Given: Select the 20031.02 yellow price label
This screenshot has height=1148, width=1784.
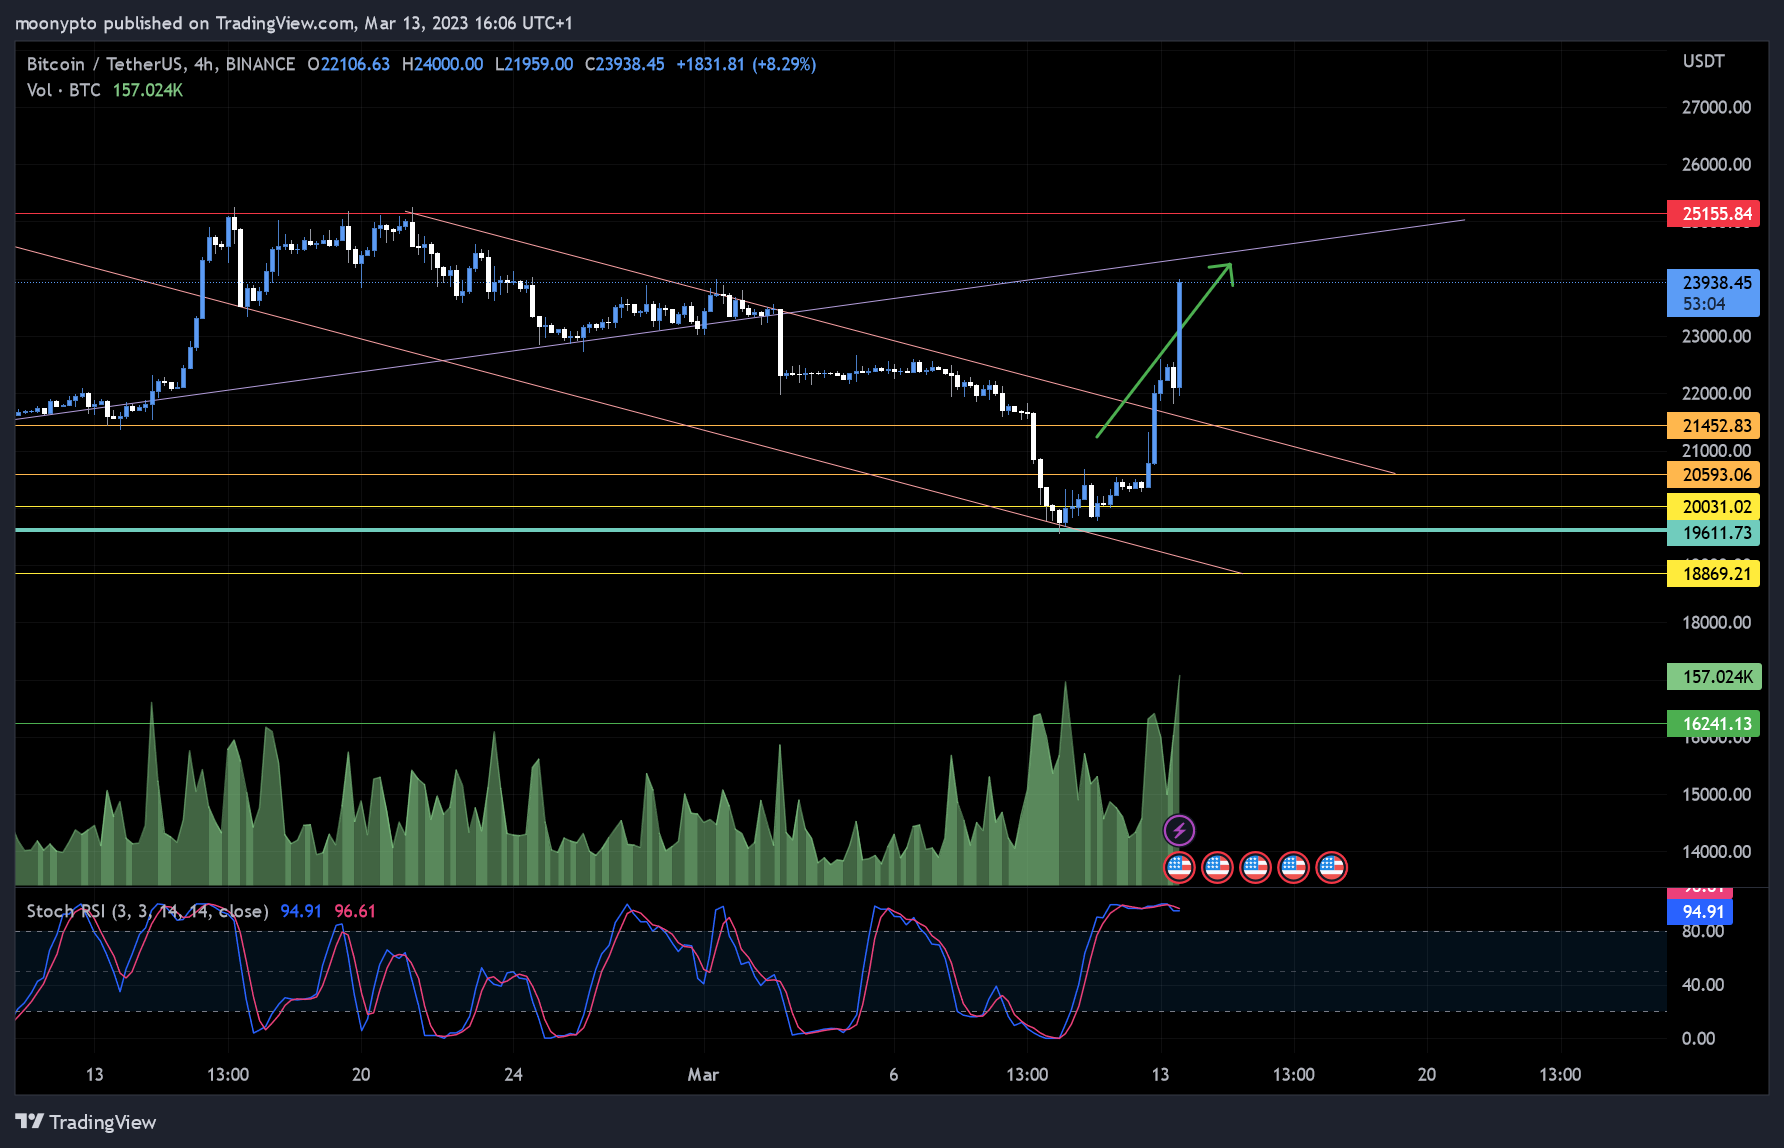Looking at the screenshot, I should coord(1713,507).
